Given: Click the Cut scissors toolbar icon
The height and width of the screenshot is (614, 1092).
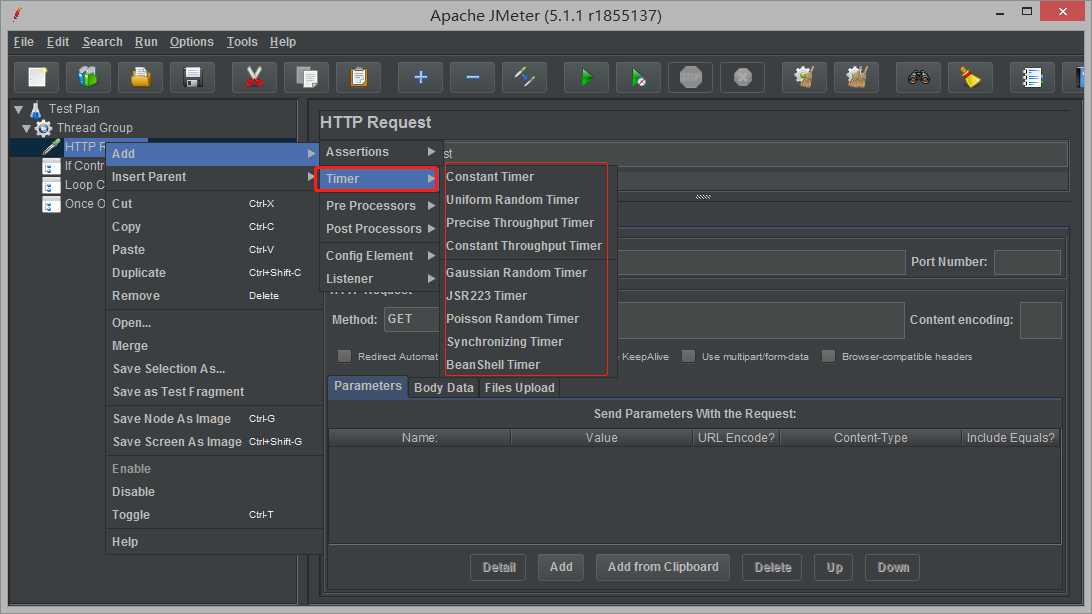Looking at the screenshot, I should tap(254, 77).
